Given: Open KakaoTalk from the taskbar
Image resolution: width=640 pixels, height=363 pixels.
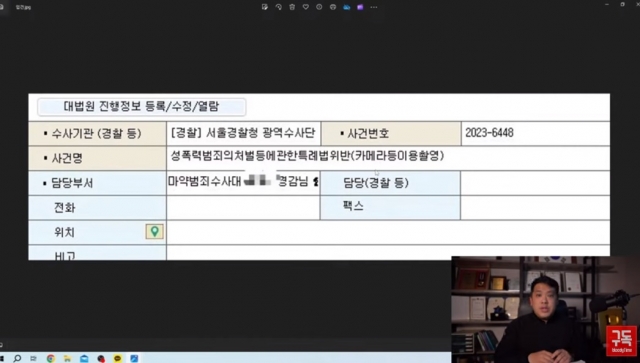Looking at the screenshot, I should point(118,359).
